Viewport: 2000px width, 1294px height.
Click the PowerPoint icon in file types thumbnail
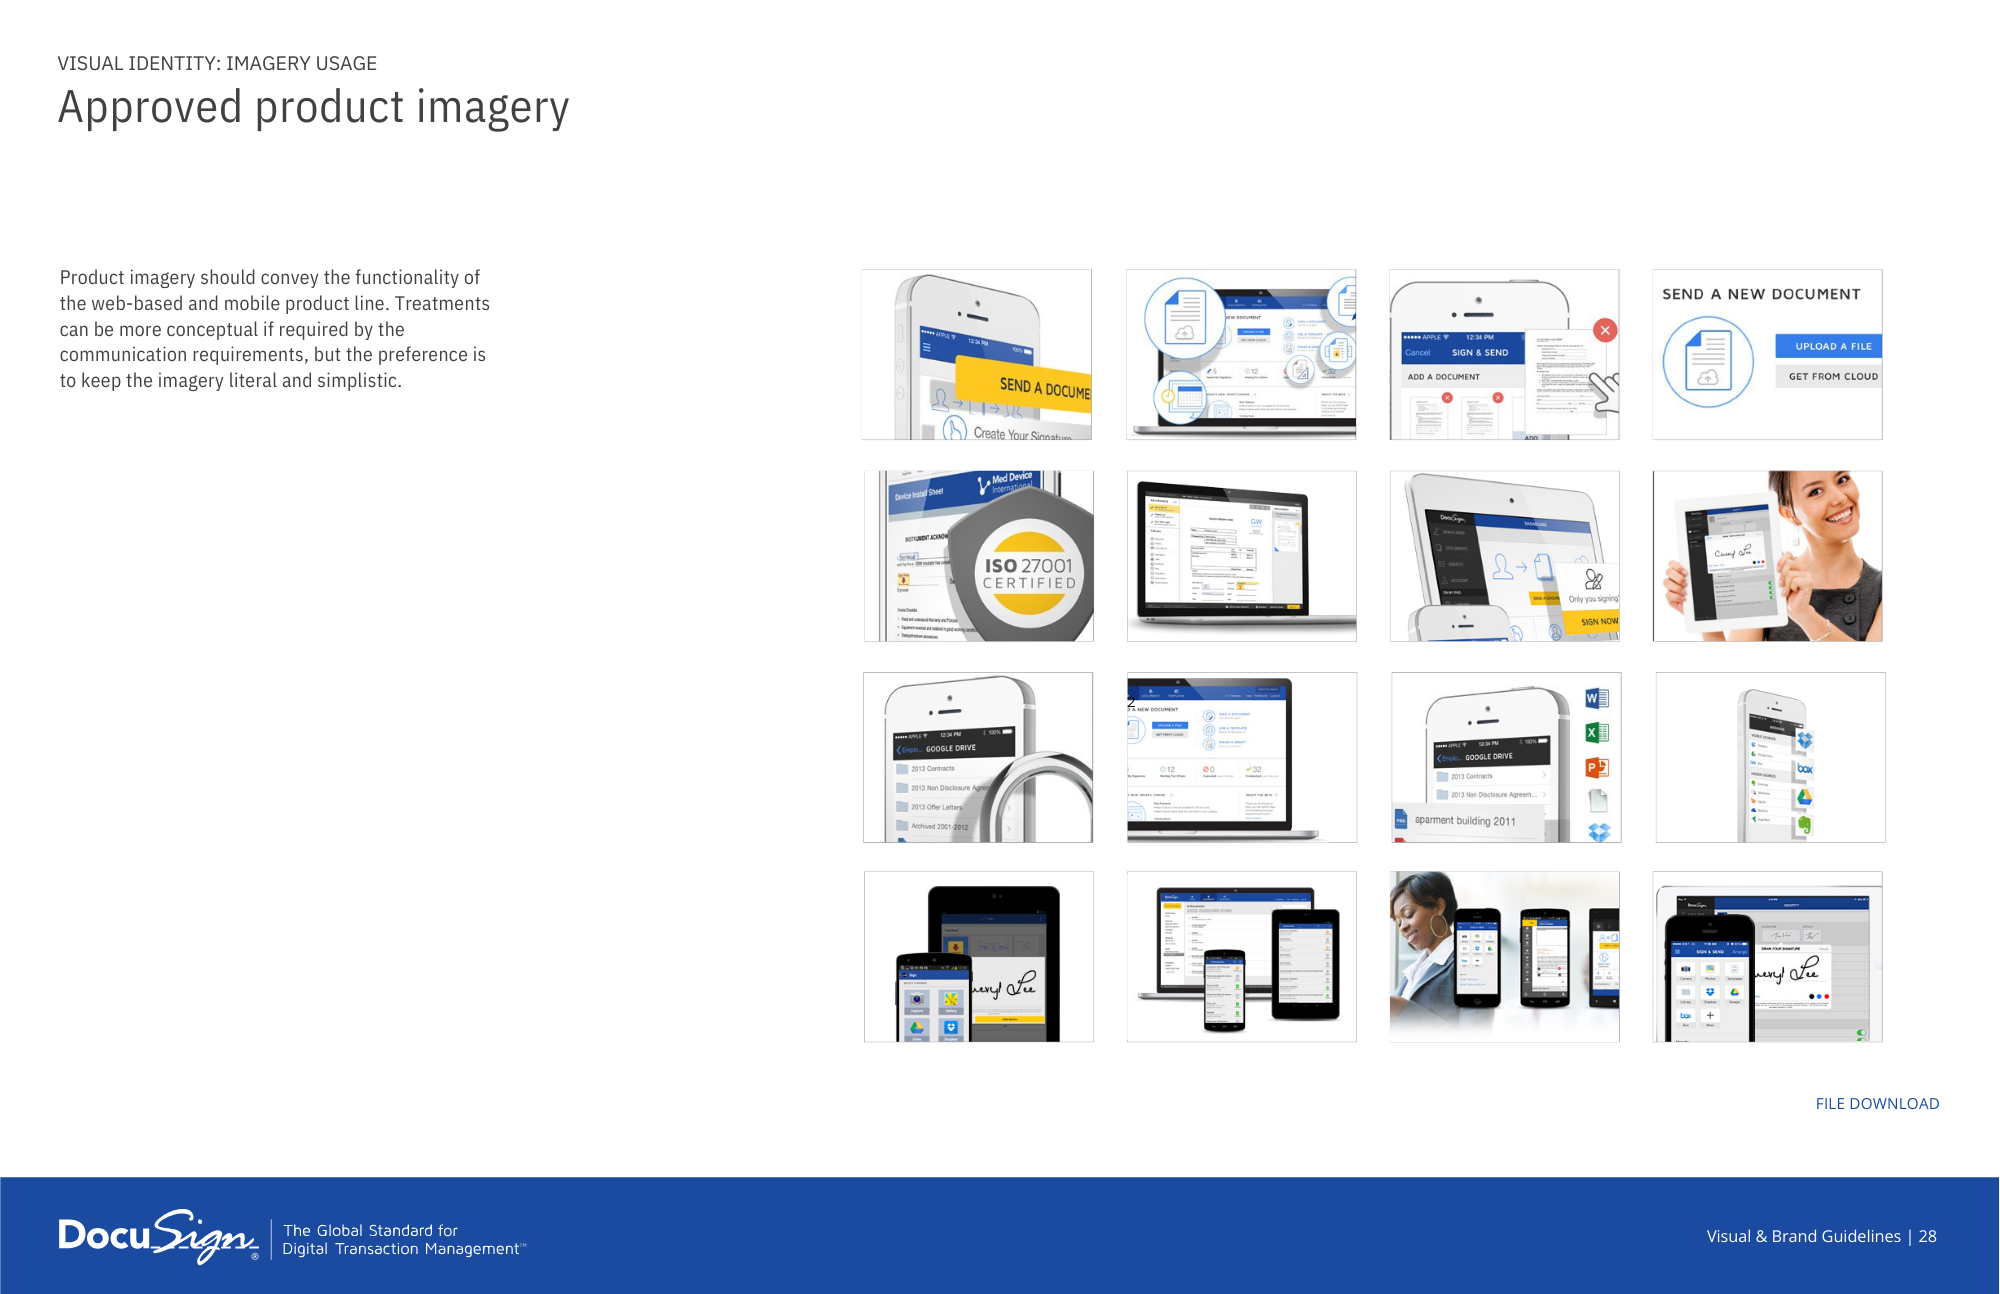[1597, 768]
